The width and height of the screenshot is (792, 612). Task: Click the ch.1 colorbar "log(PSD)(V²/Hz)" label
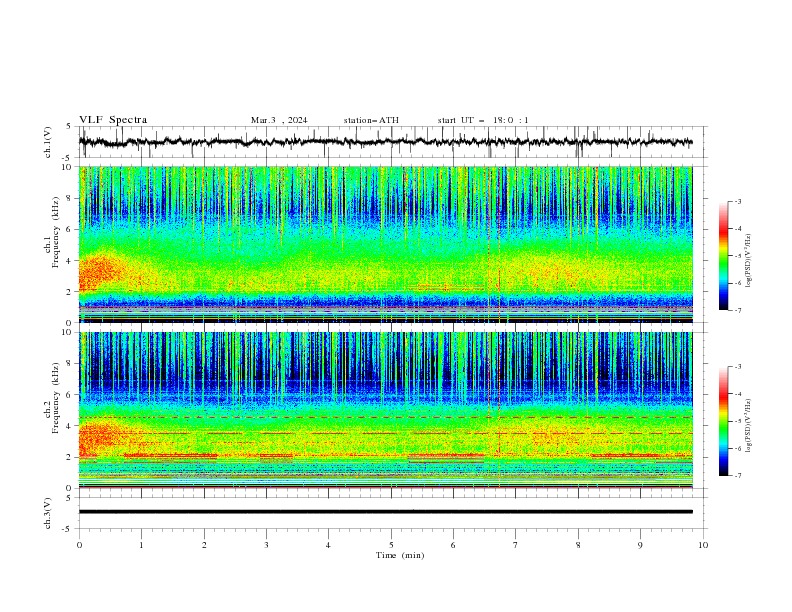(x=748, y=261)
